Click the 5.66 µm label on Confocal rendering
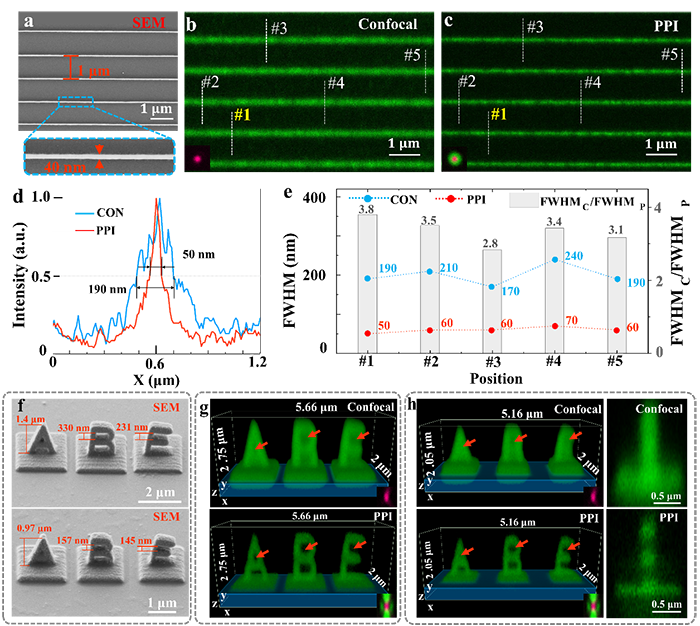The image size is (700, 626). pos(297,408)
